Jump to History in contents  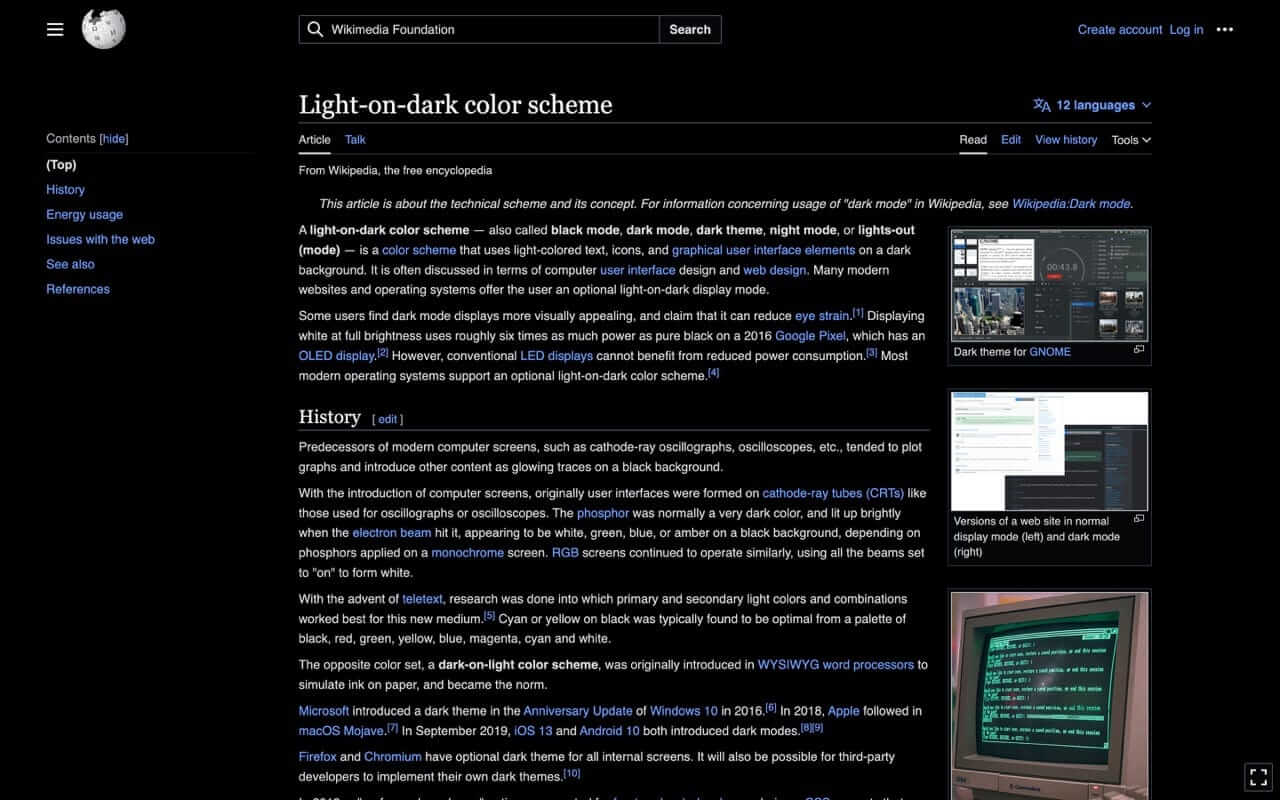pos(65,190)
